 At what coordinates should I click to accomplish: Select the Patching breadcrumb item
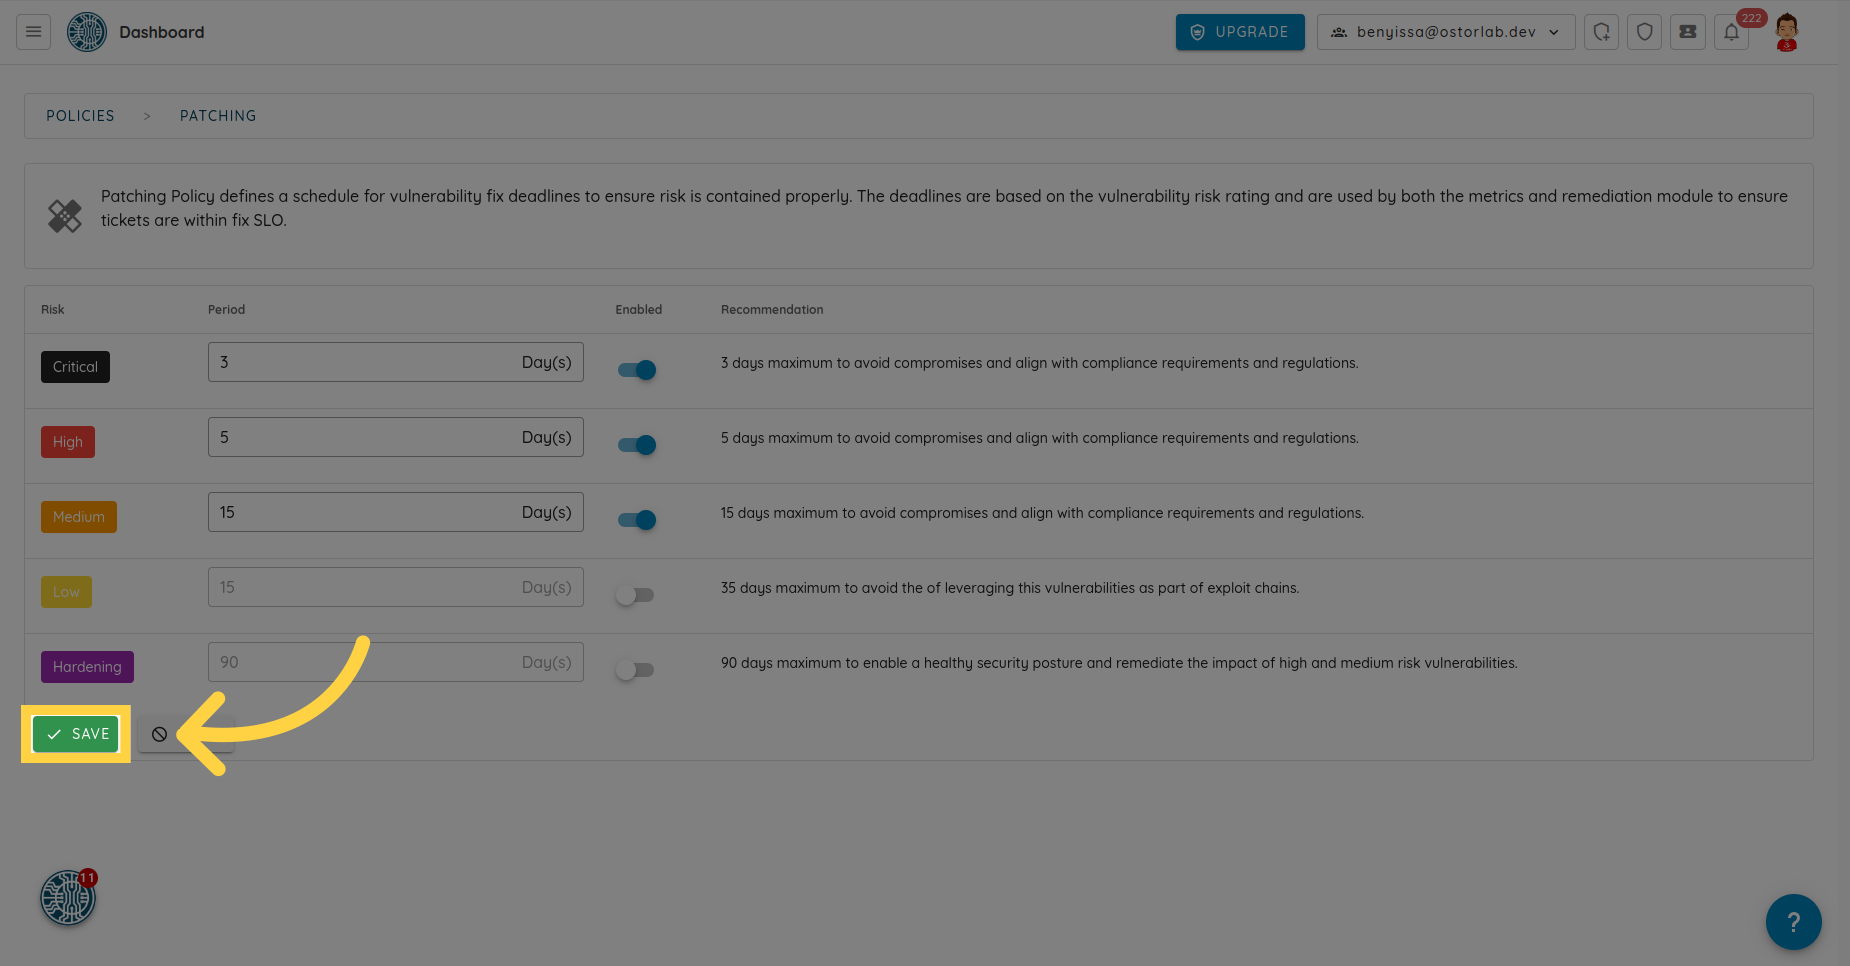(218, 116)
